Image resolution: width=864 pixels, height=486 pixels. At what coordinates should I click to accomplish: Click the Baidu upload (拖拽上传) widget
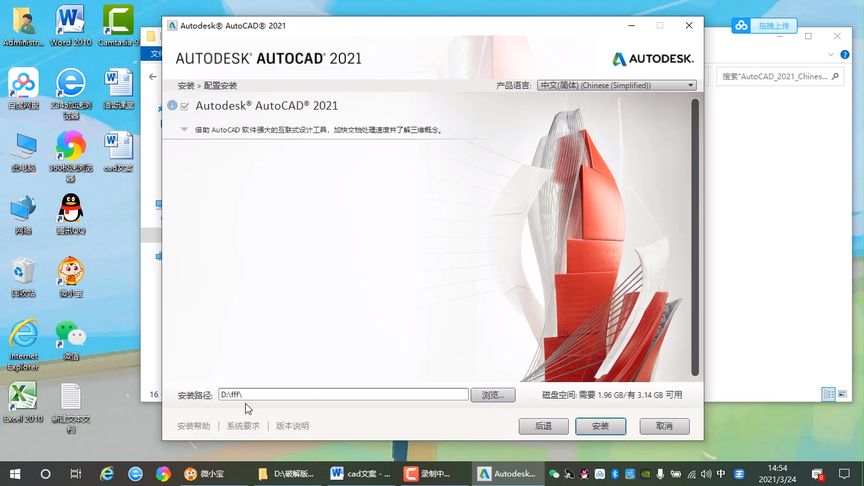click(764, 25)
